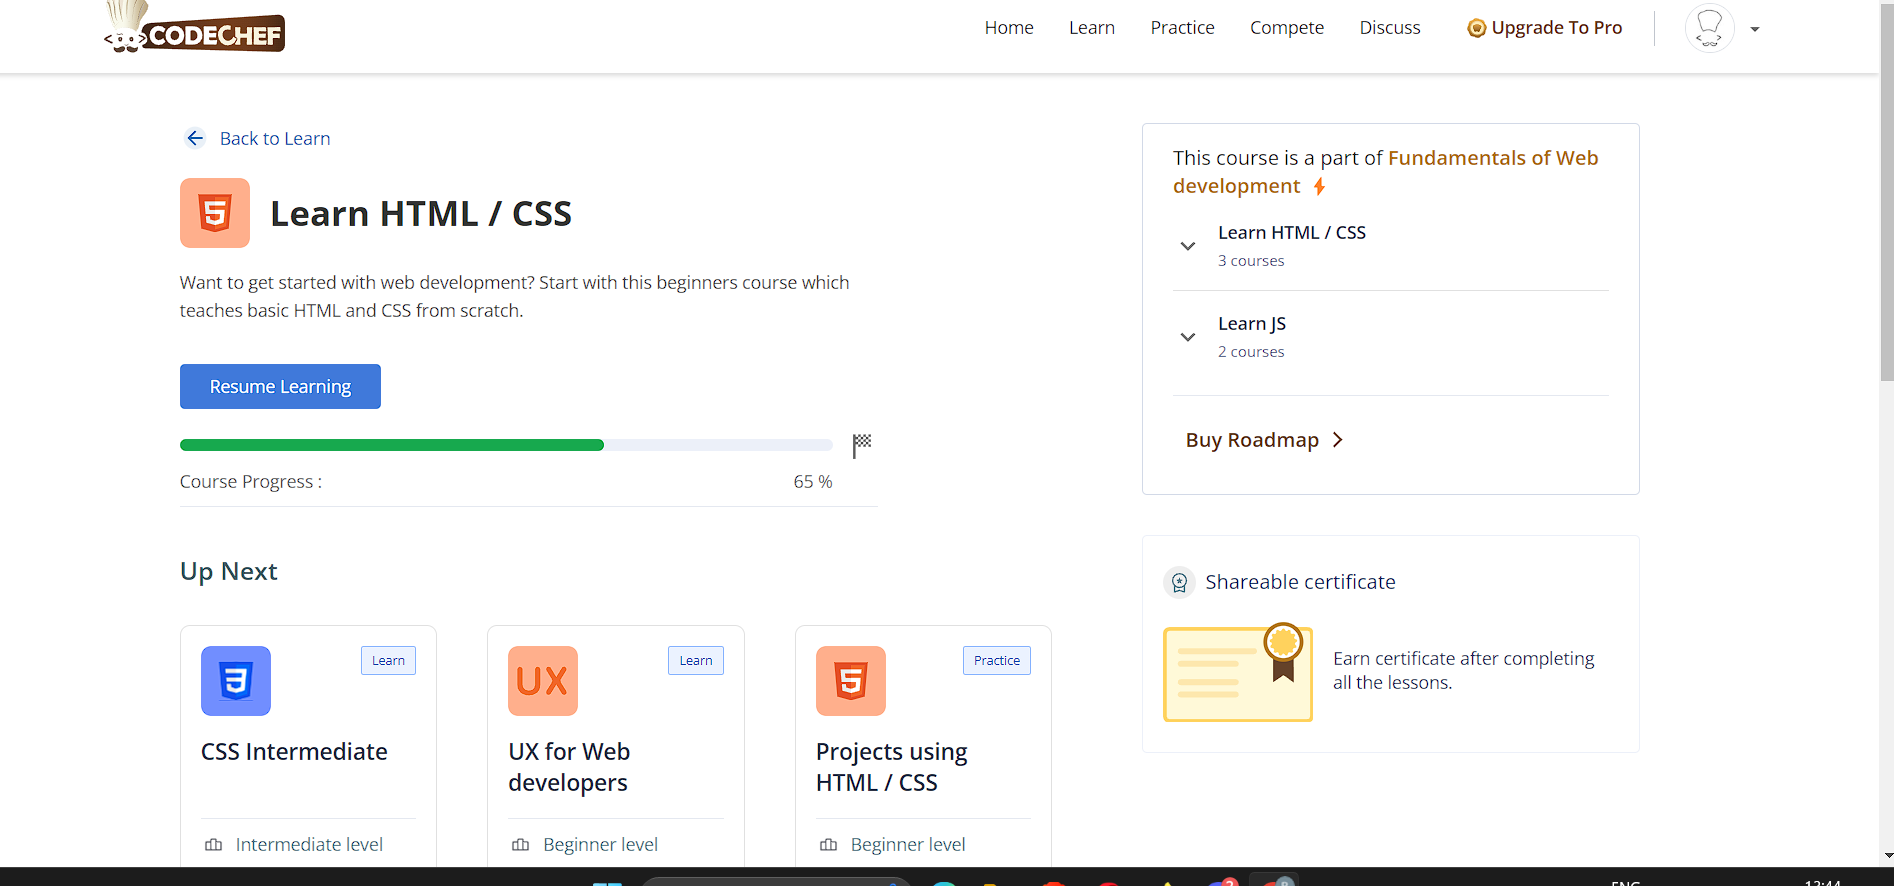Click the Back to Learn link
The width and height of the screenshot is (1894, 886).
[275, 138]
